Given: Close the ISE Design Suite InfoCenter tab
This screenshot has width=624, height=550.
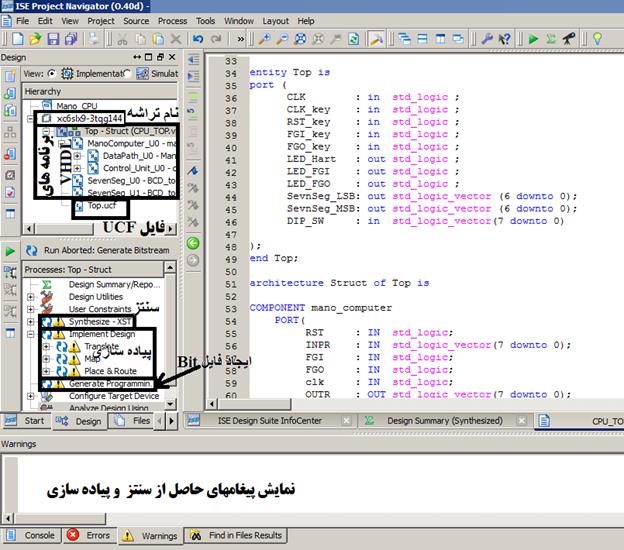Looking at the screenshot, I should pos(347,421).
